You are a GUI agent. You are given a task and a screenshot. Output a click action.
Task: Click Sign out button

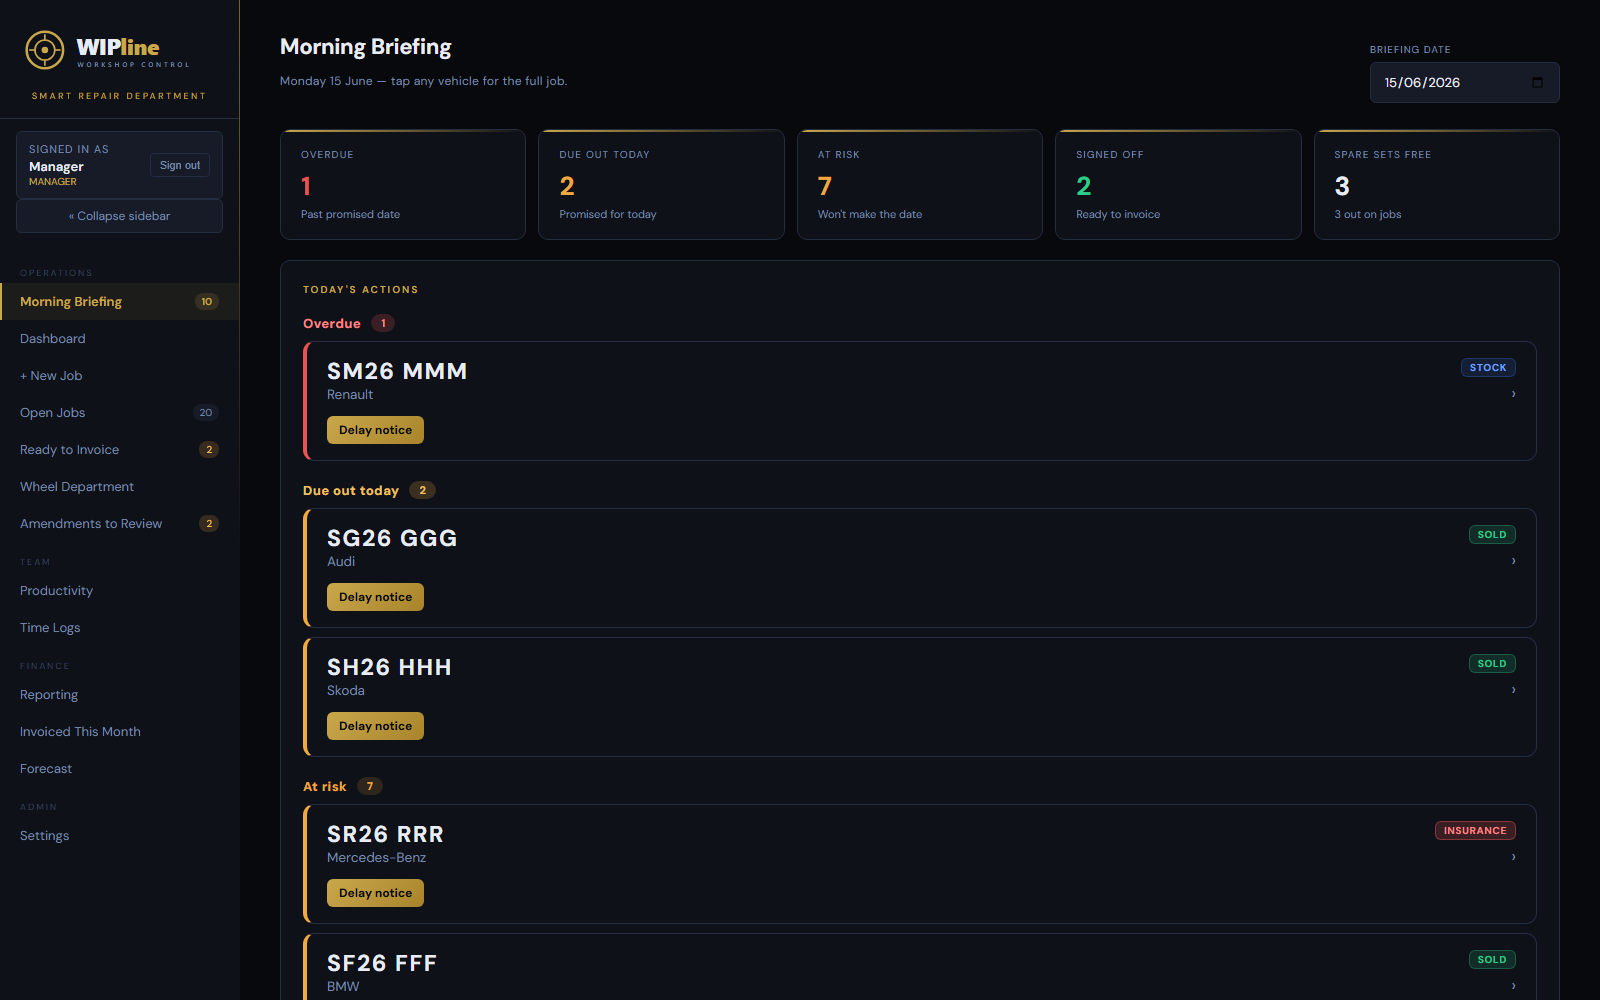[x=180, y=165]
